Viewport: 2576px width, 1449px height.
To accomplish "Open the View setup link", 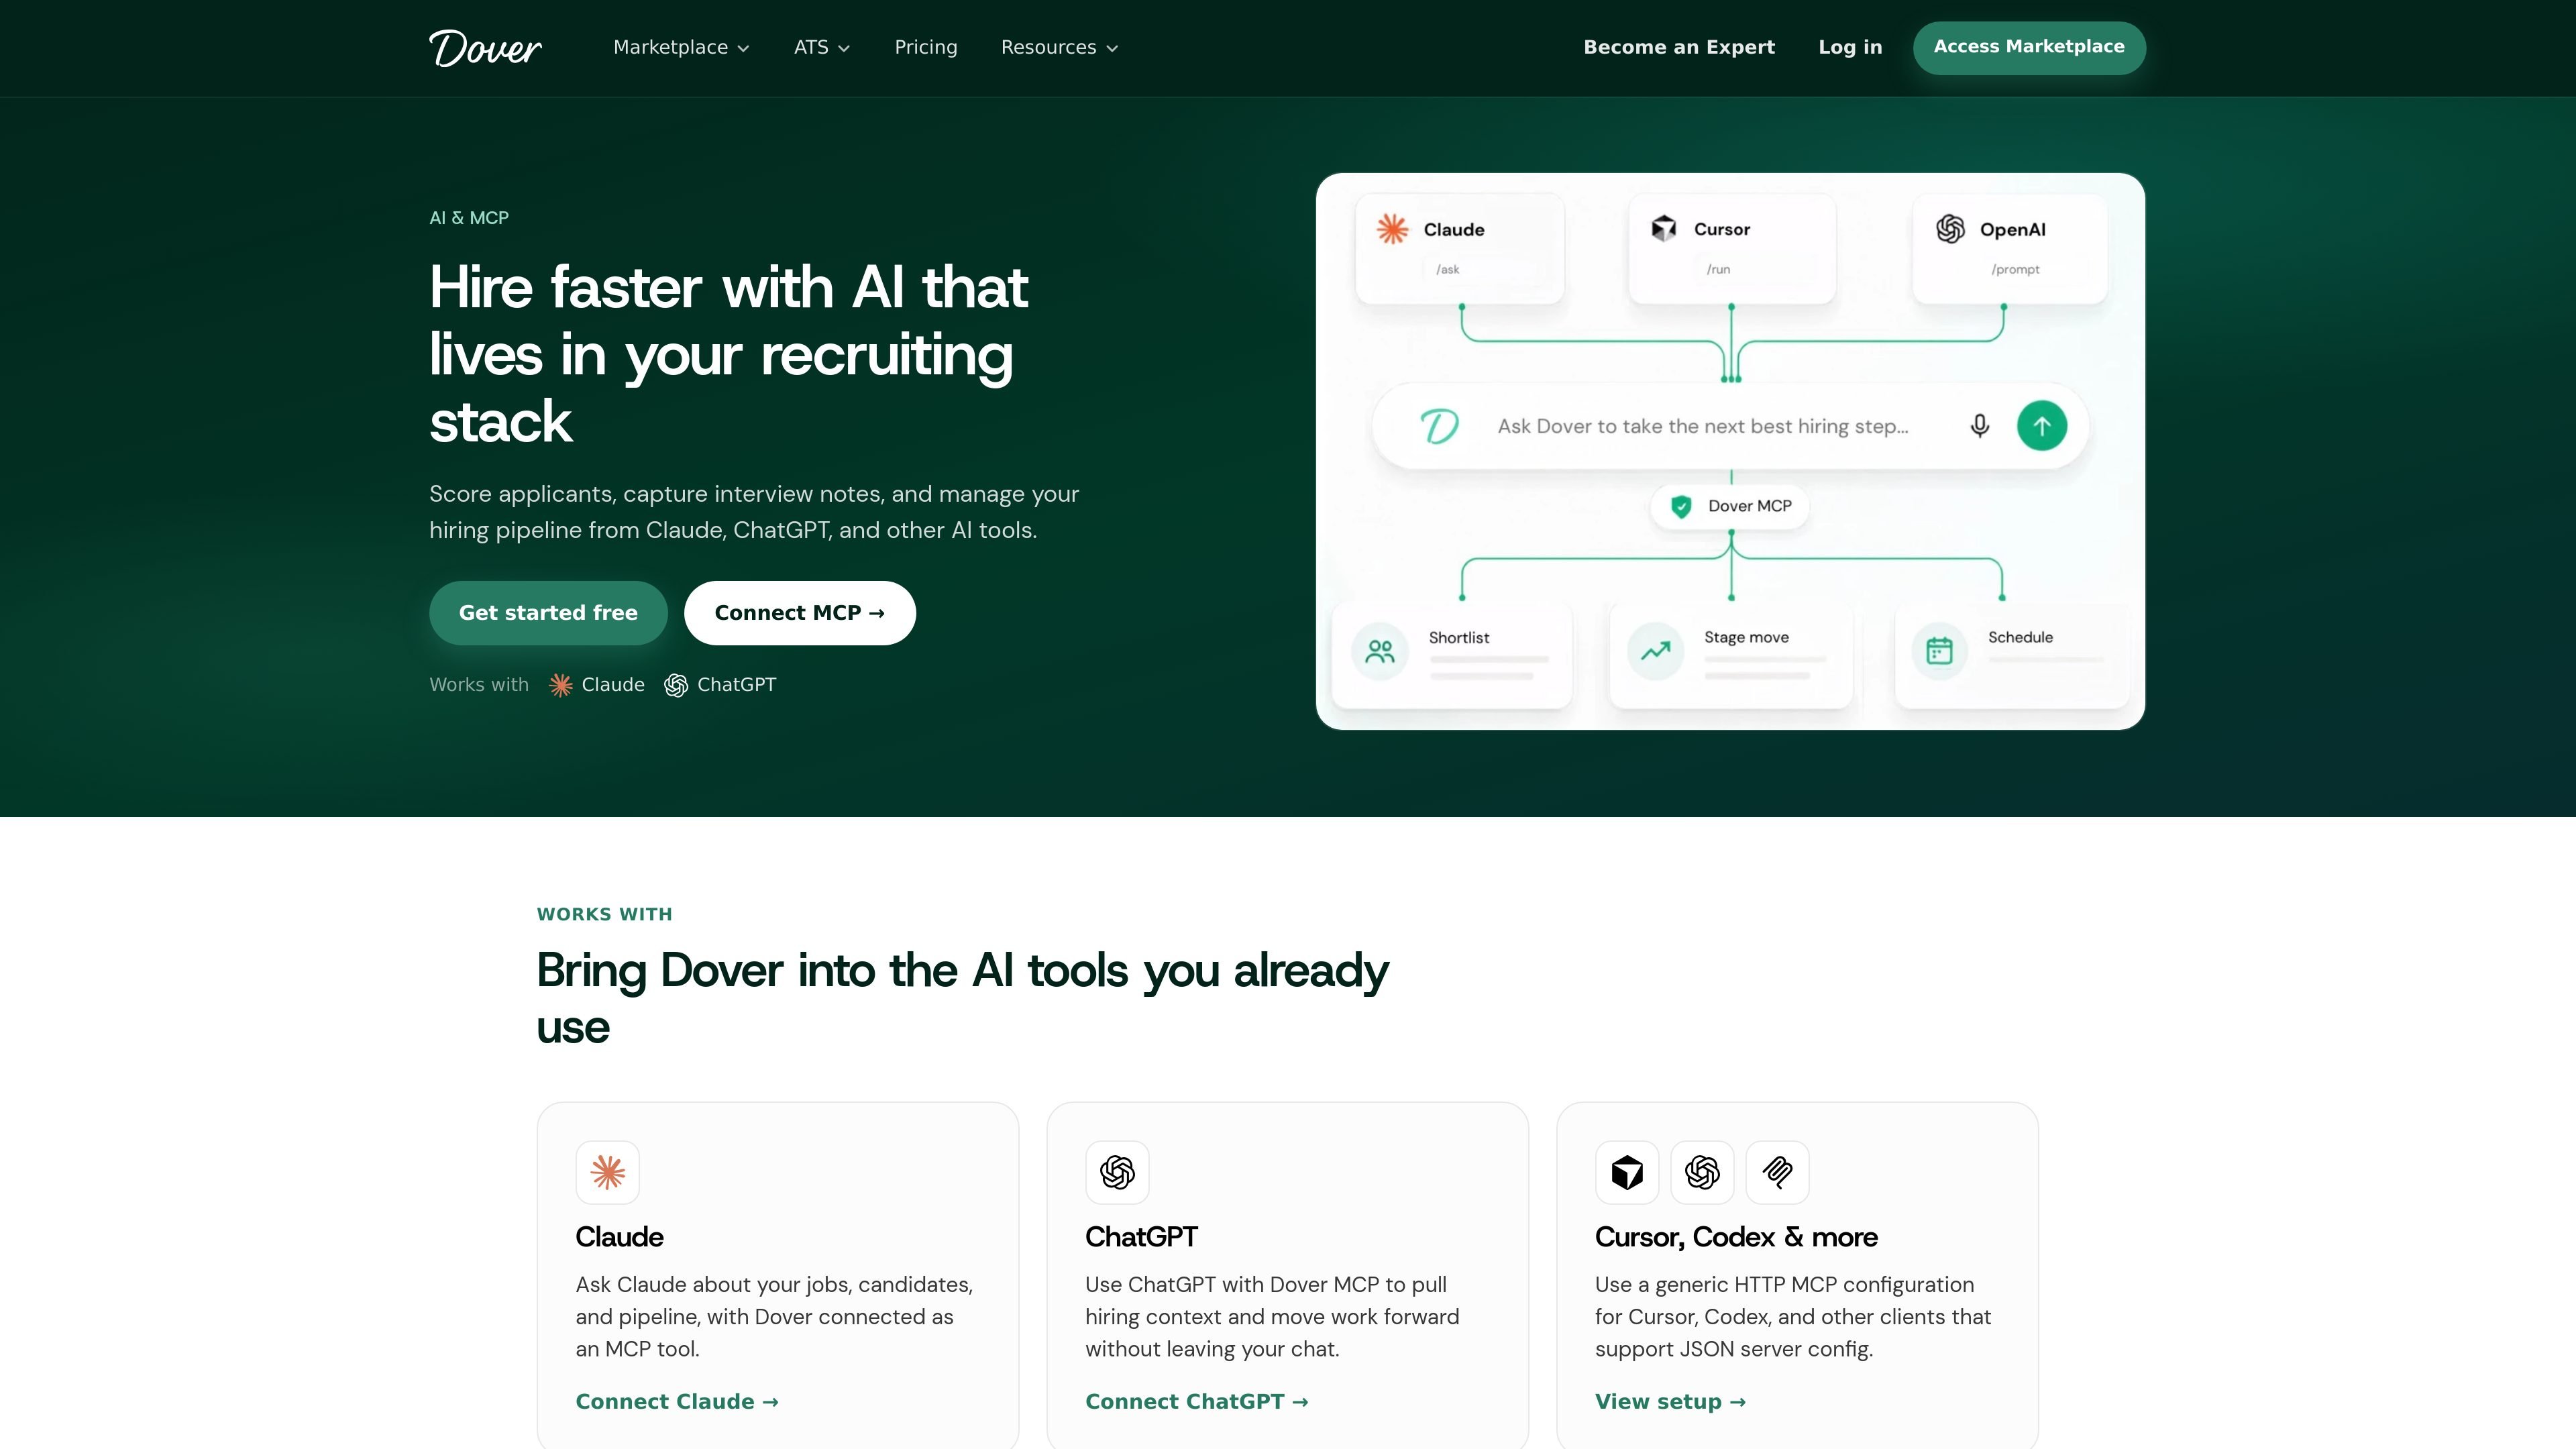I will 1670,1402.
